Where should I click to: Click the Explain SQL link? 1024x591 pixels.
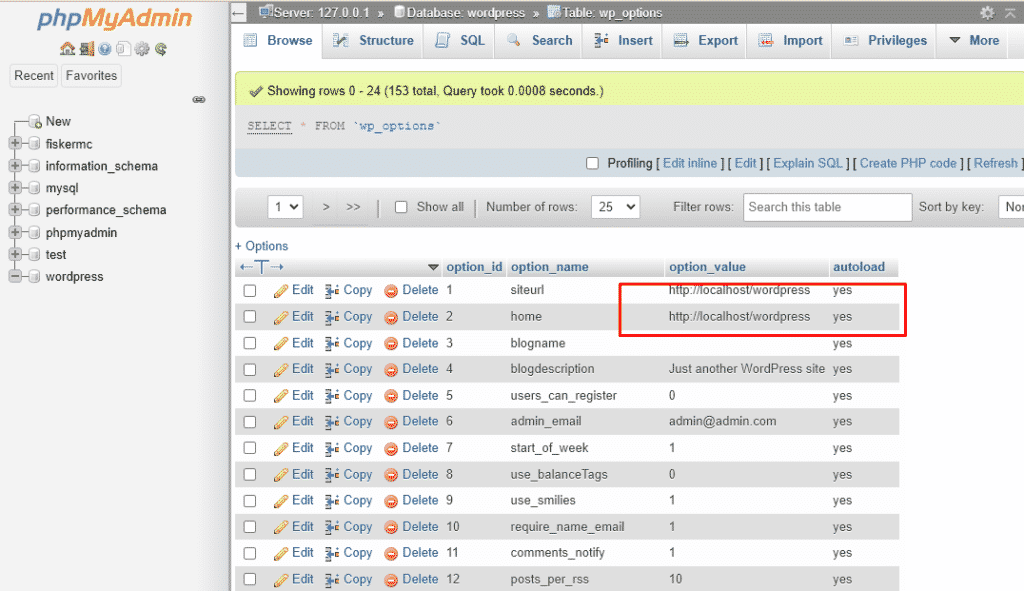808,163
